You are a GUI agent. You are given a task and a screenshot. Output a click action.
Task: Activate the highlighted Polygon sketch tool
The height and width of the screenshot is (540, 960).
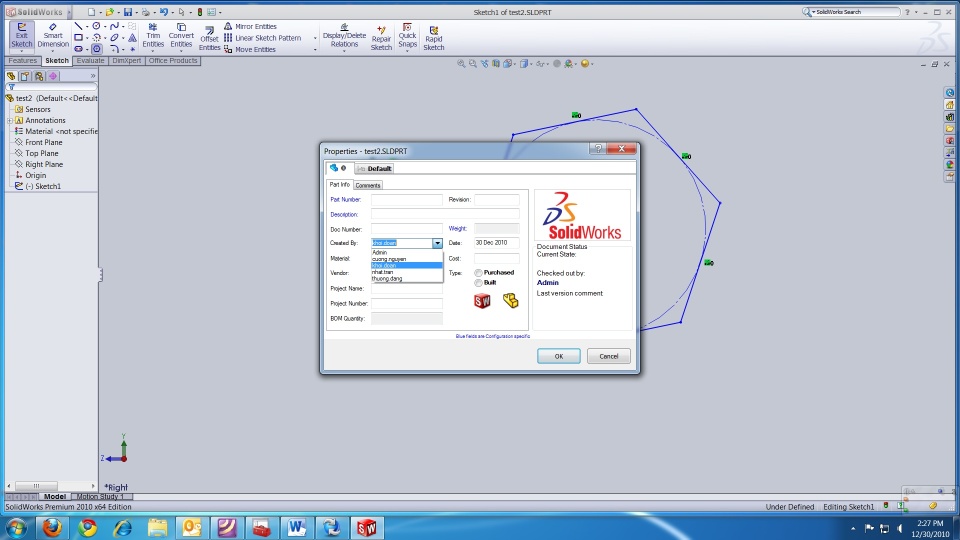97,49
